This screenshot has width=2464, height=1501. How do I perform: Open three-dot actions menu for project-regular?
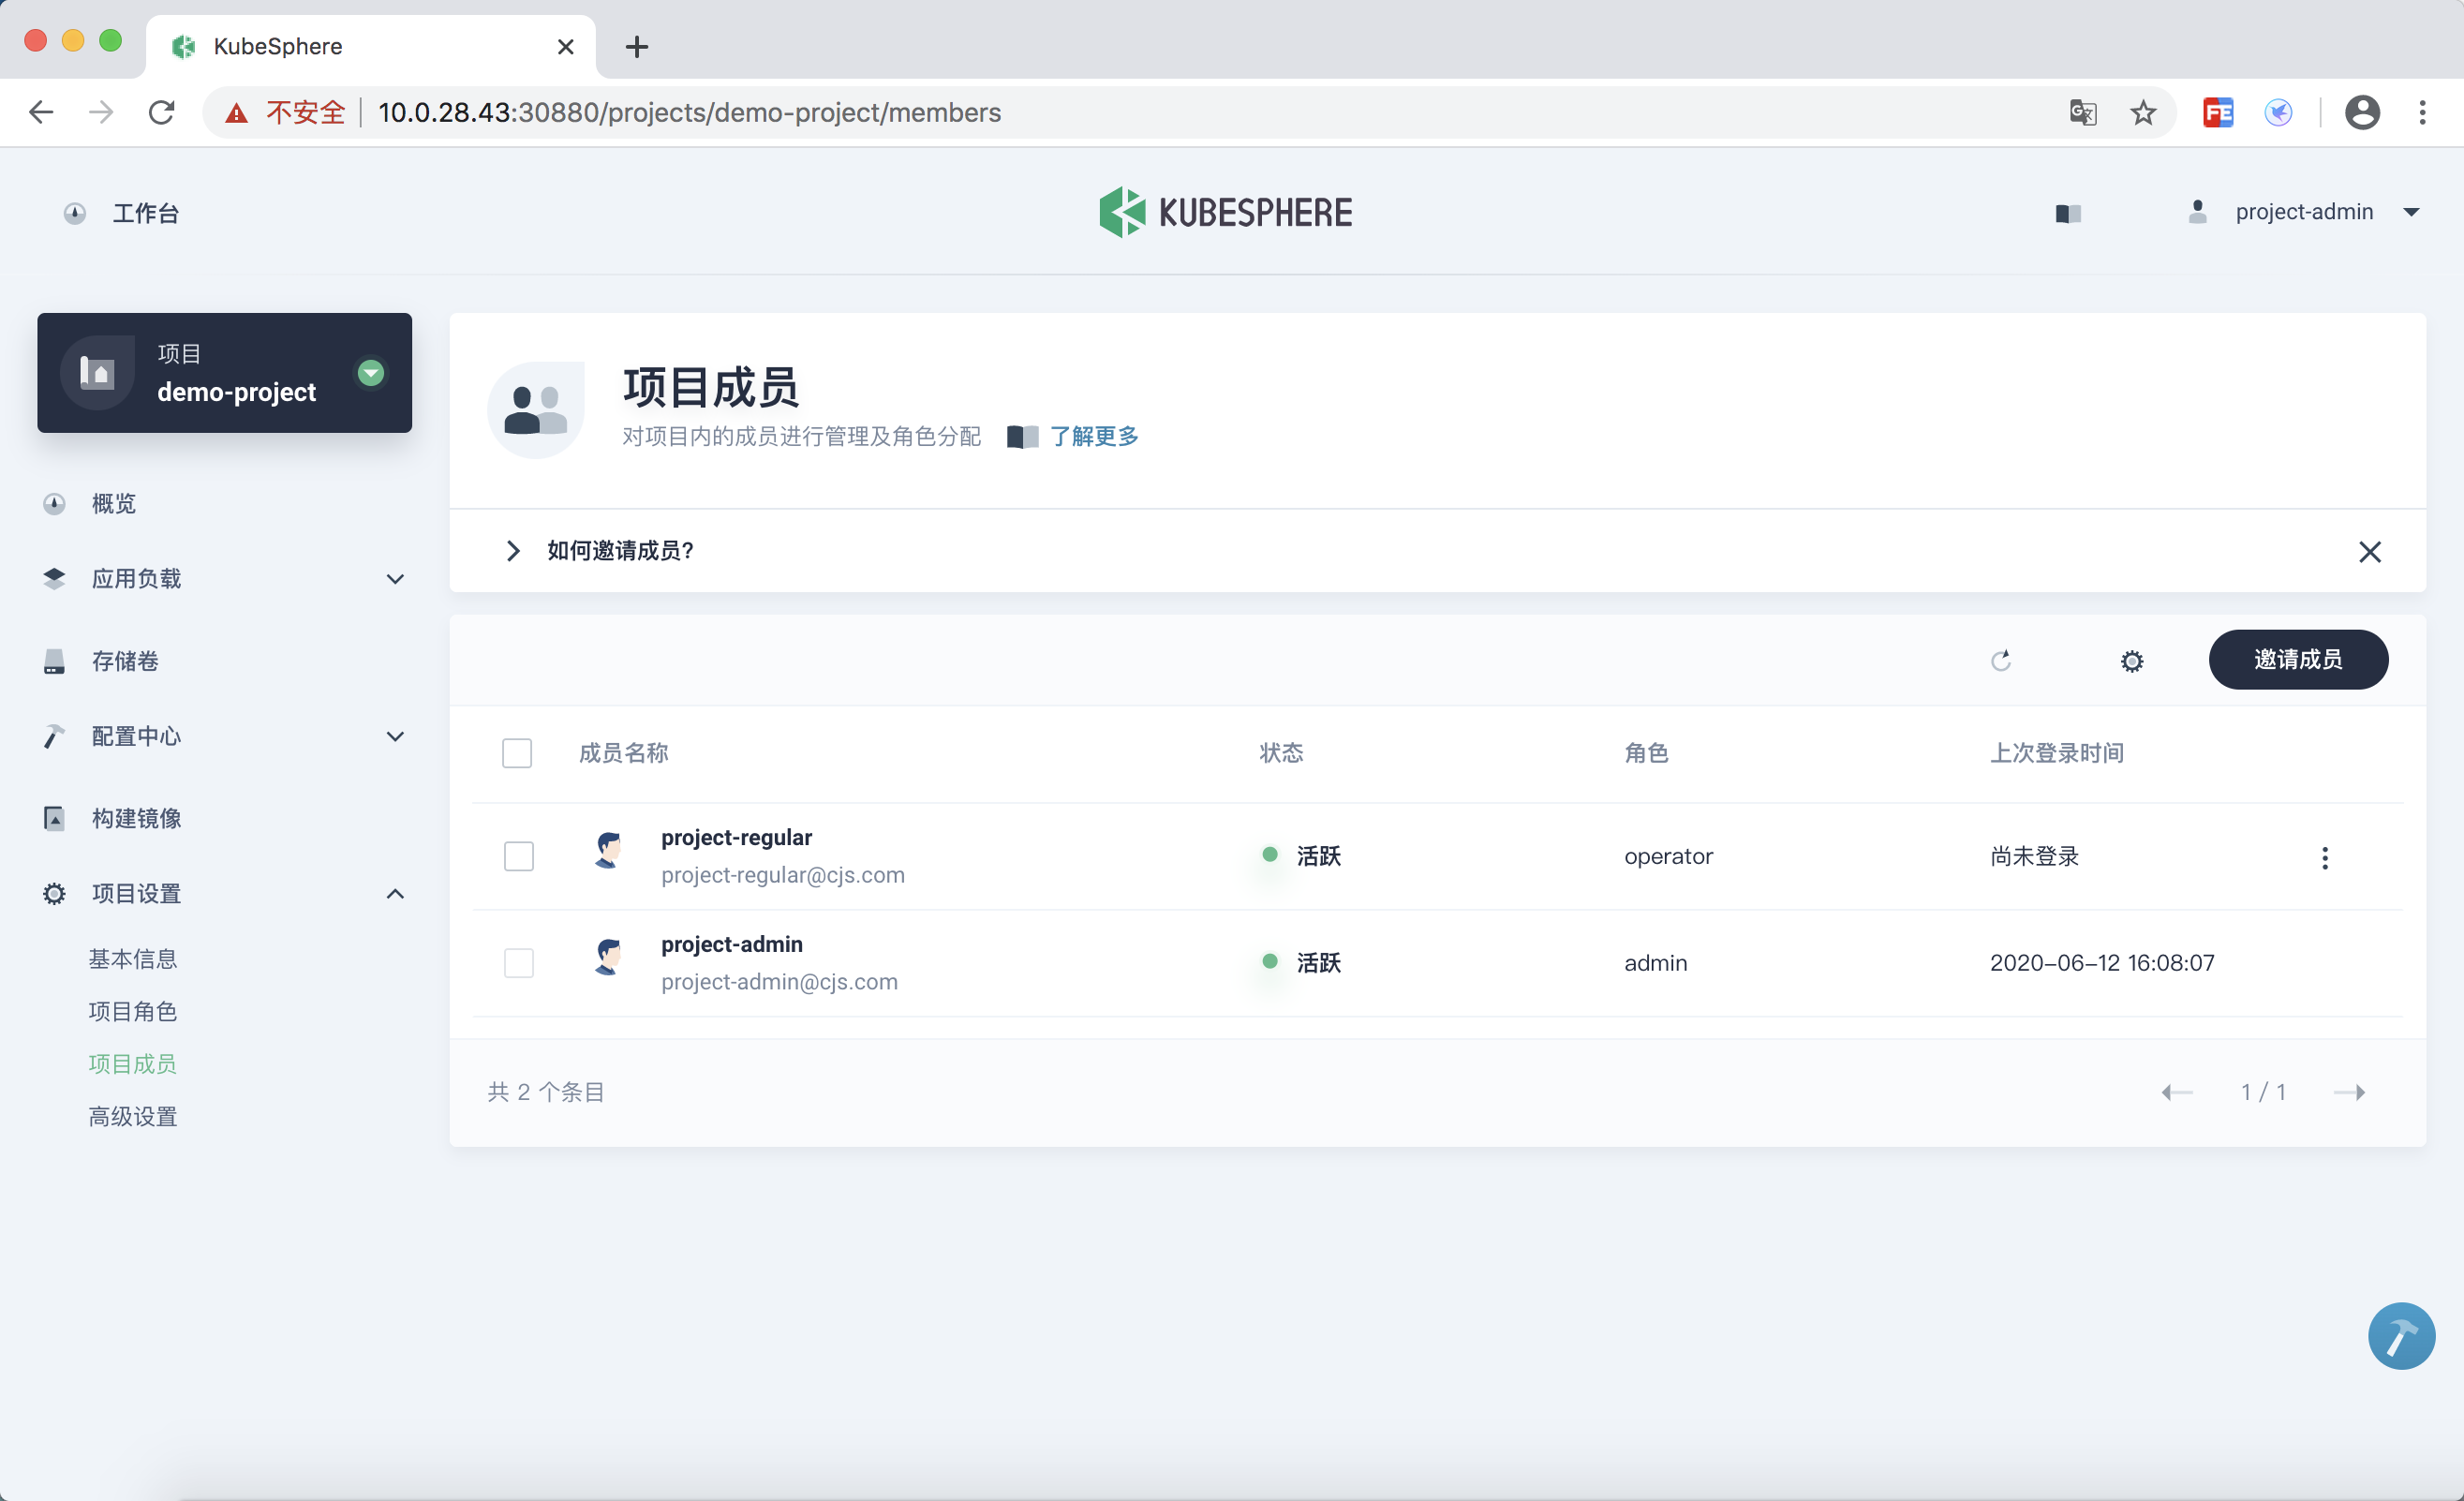coord(2324,857)
